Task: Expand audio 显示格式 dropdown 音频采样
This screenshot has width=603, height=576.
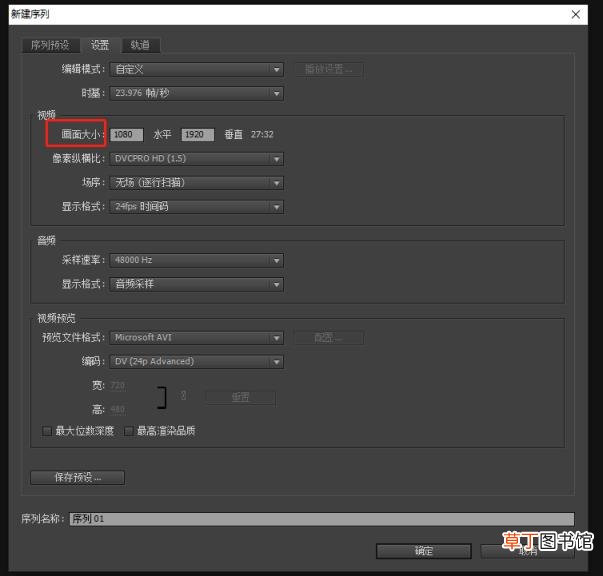Action: pos(197,285)
